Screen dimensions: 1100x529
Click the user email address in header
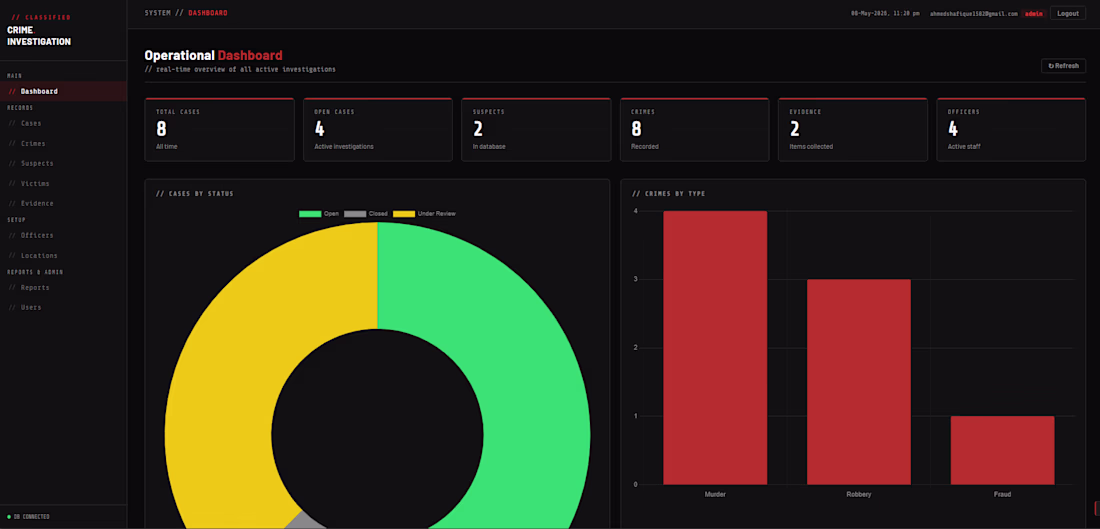(x=974, y=13)
